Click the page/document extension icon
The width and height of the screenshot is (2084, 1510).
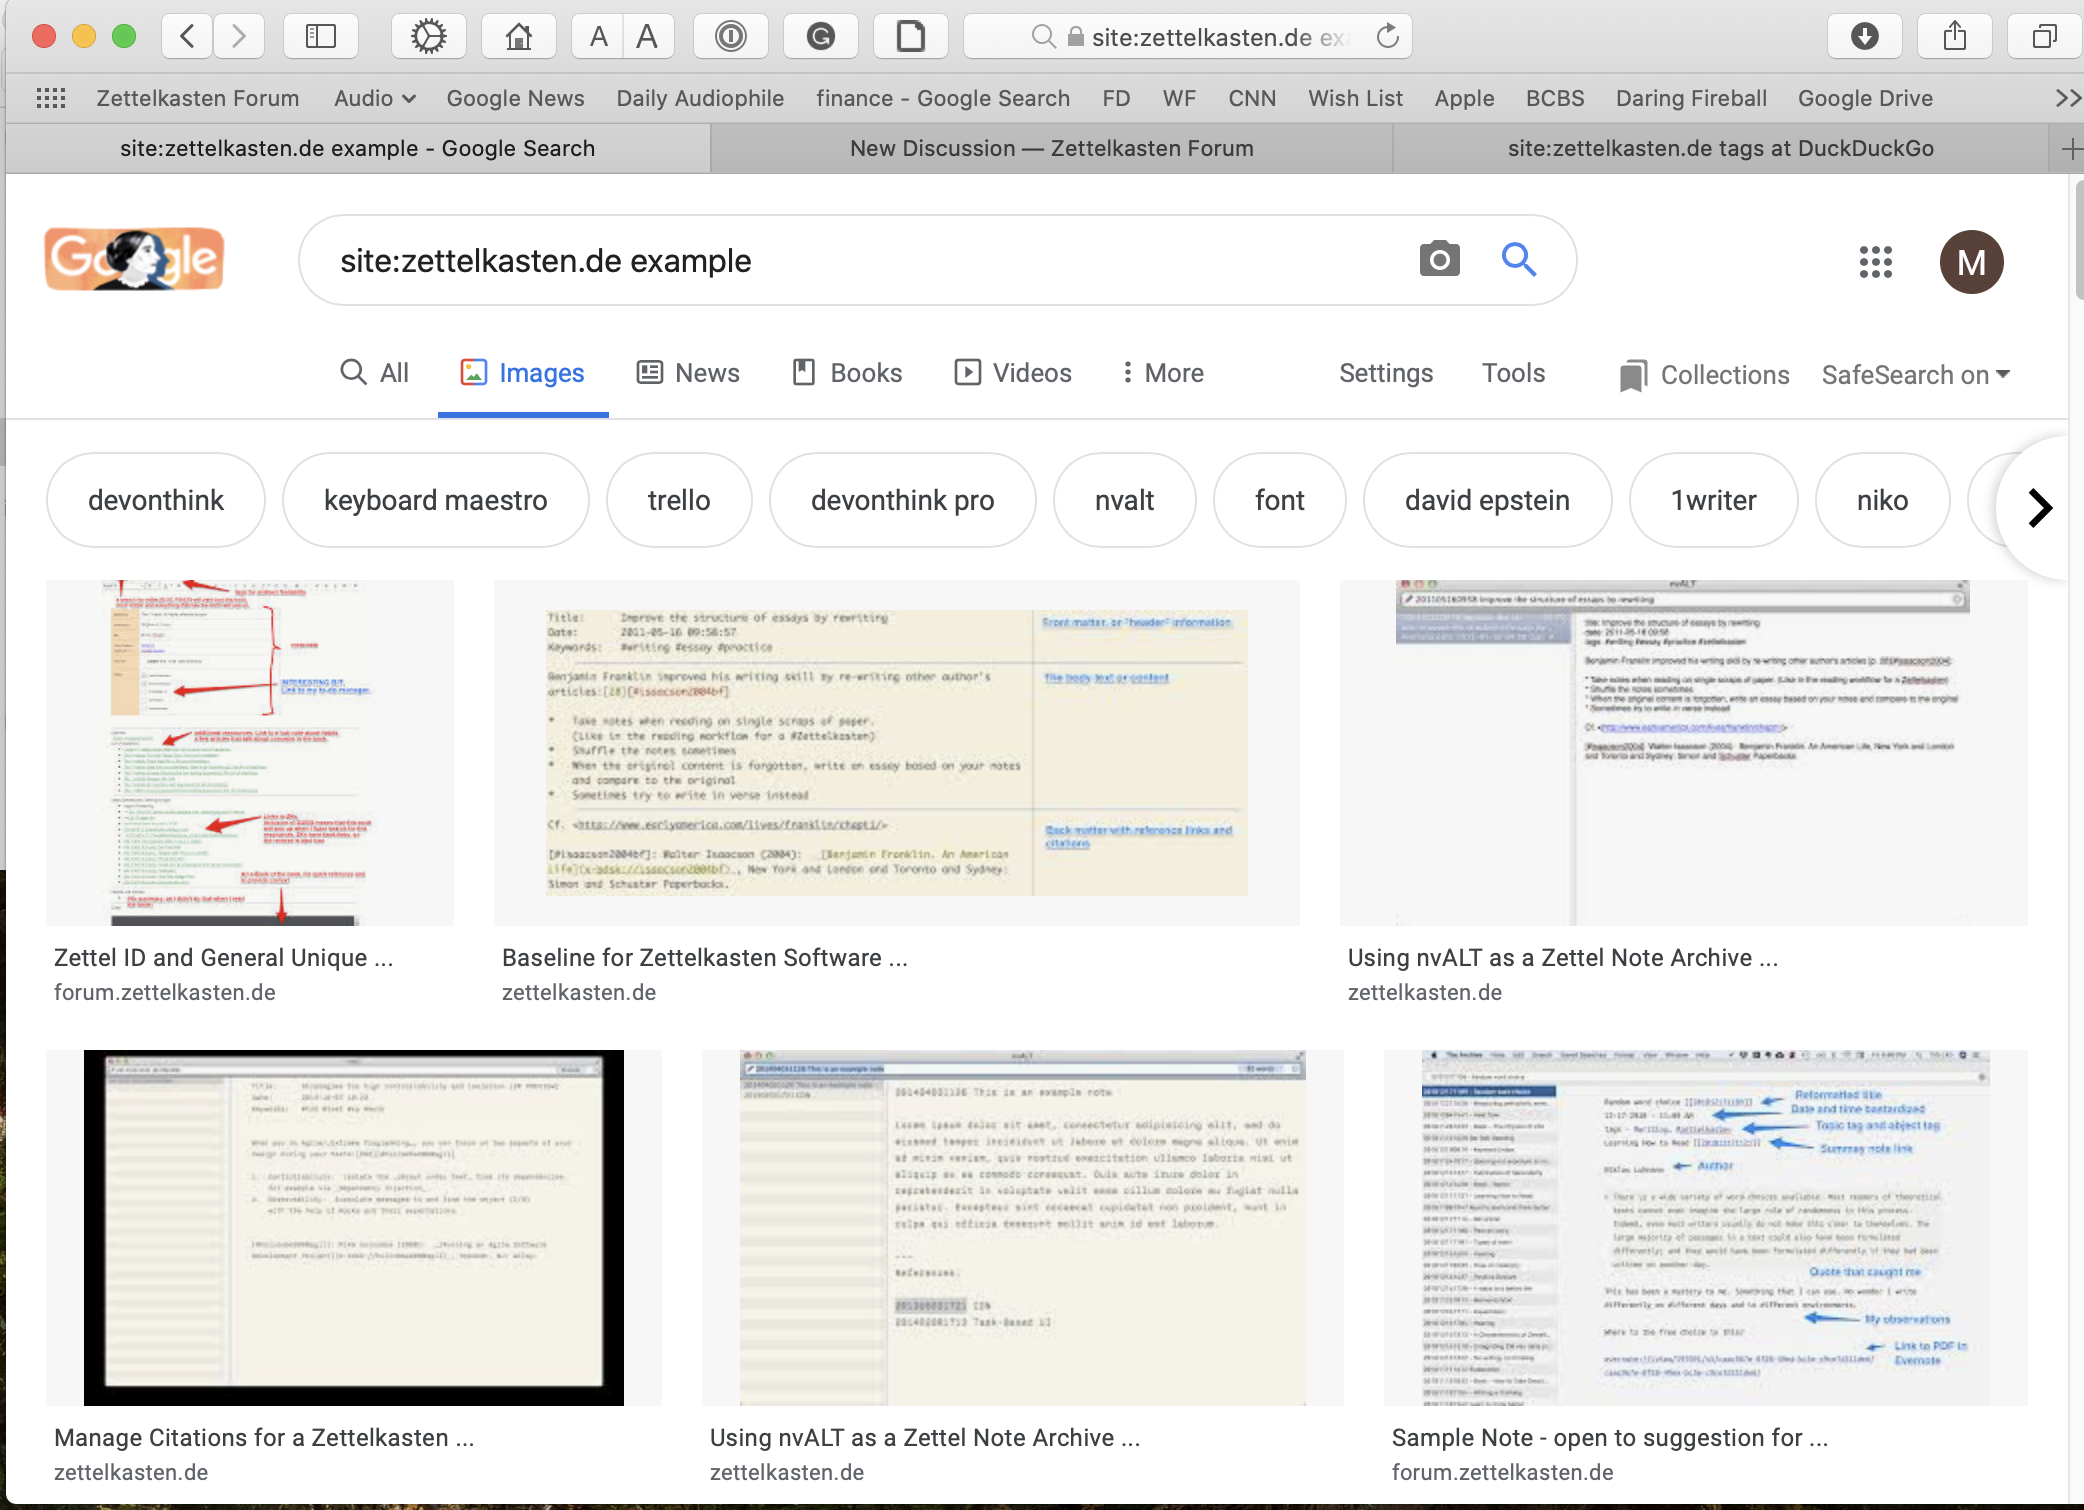(911, 37)
